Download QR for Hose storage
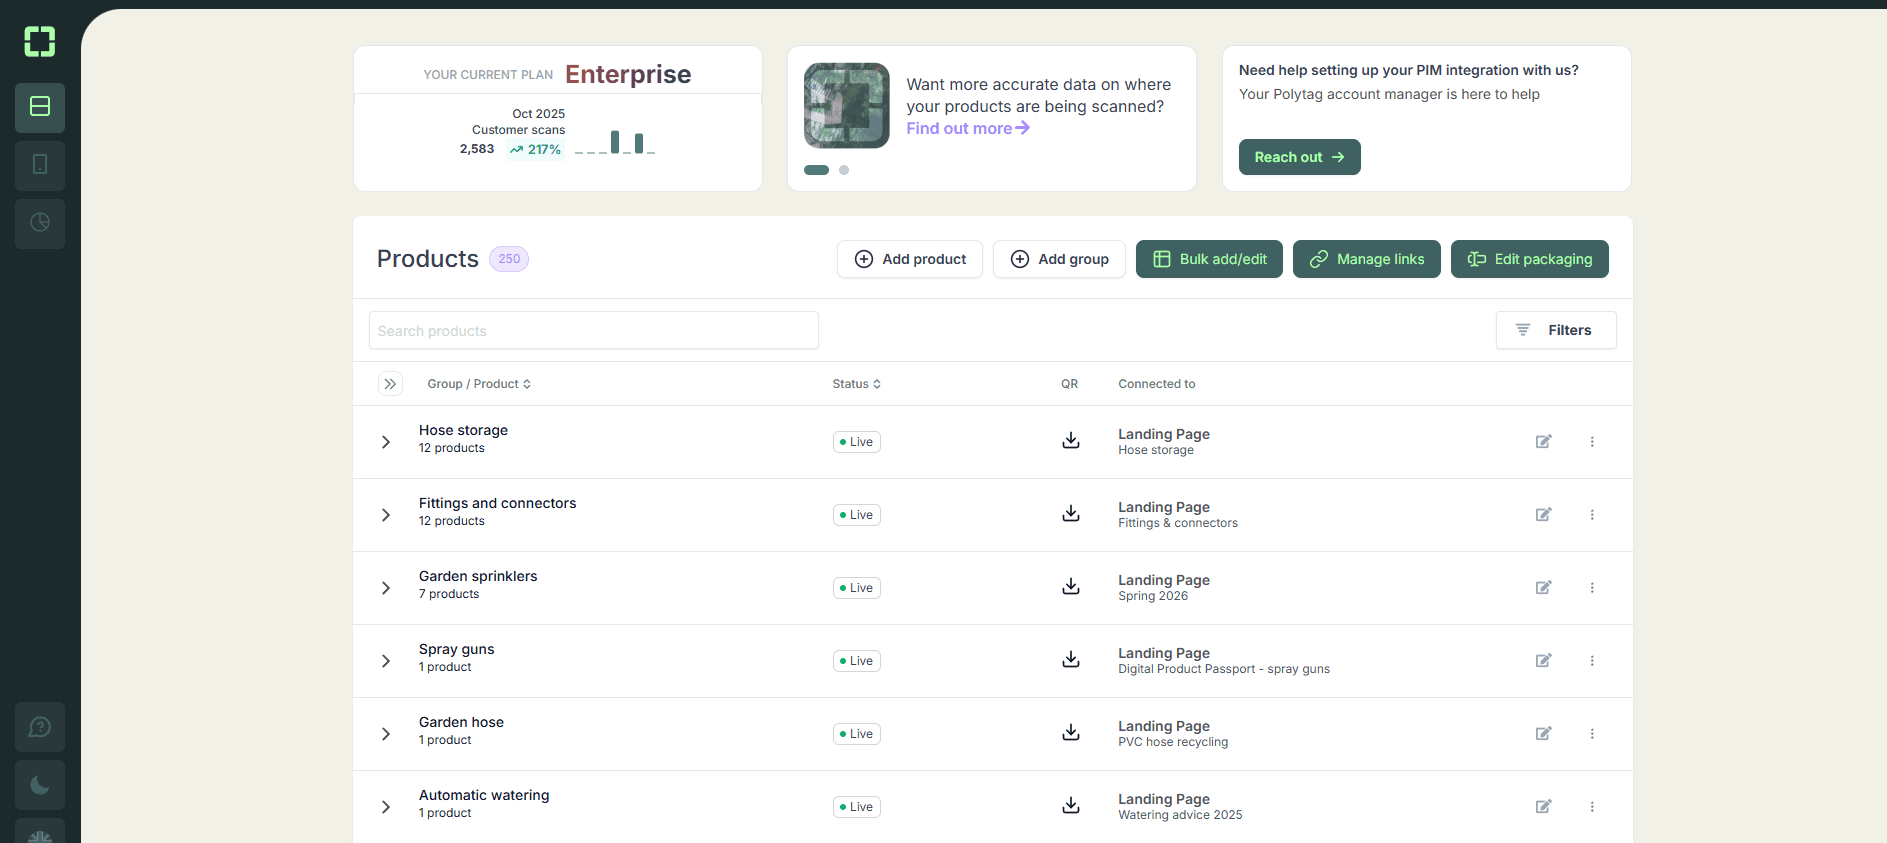This screenshot has height=843, width=1887. tap(1071, 441)
